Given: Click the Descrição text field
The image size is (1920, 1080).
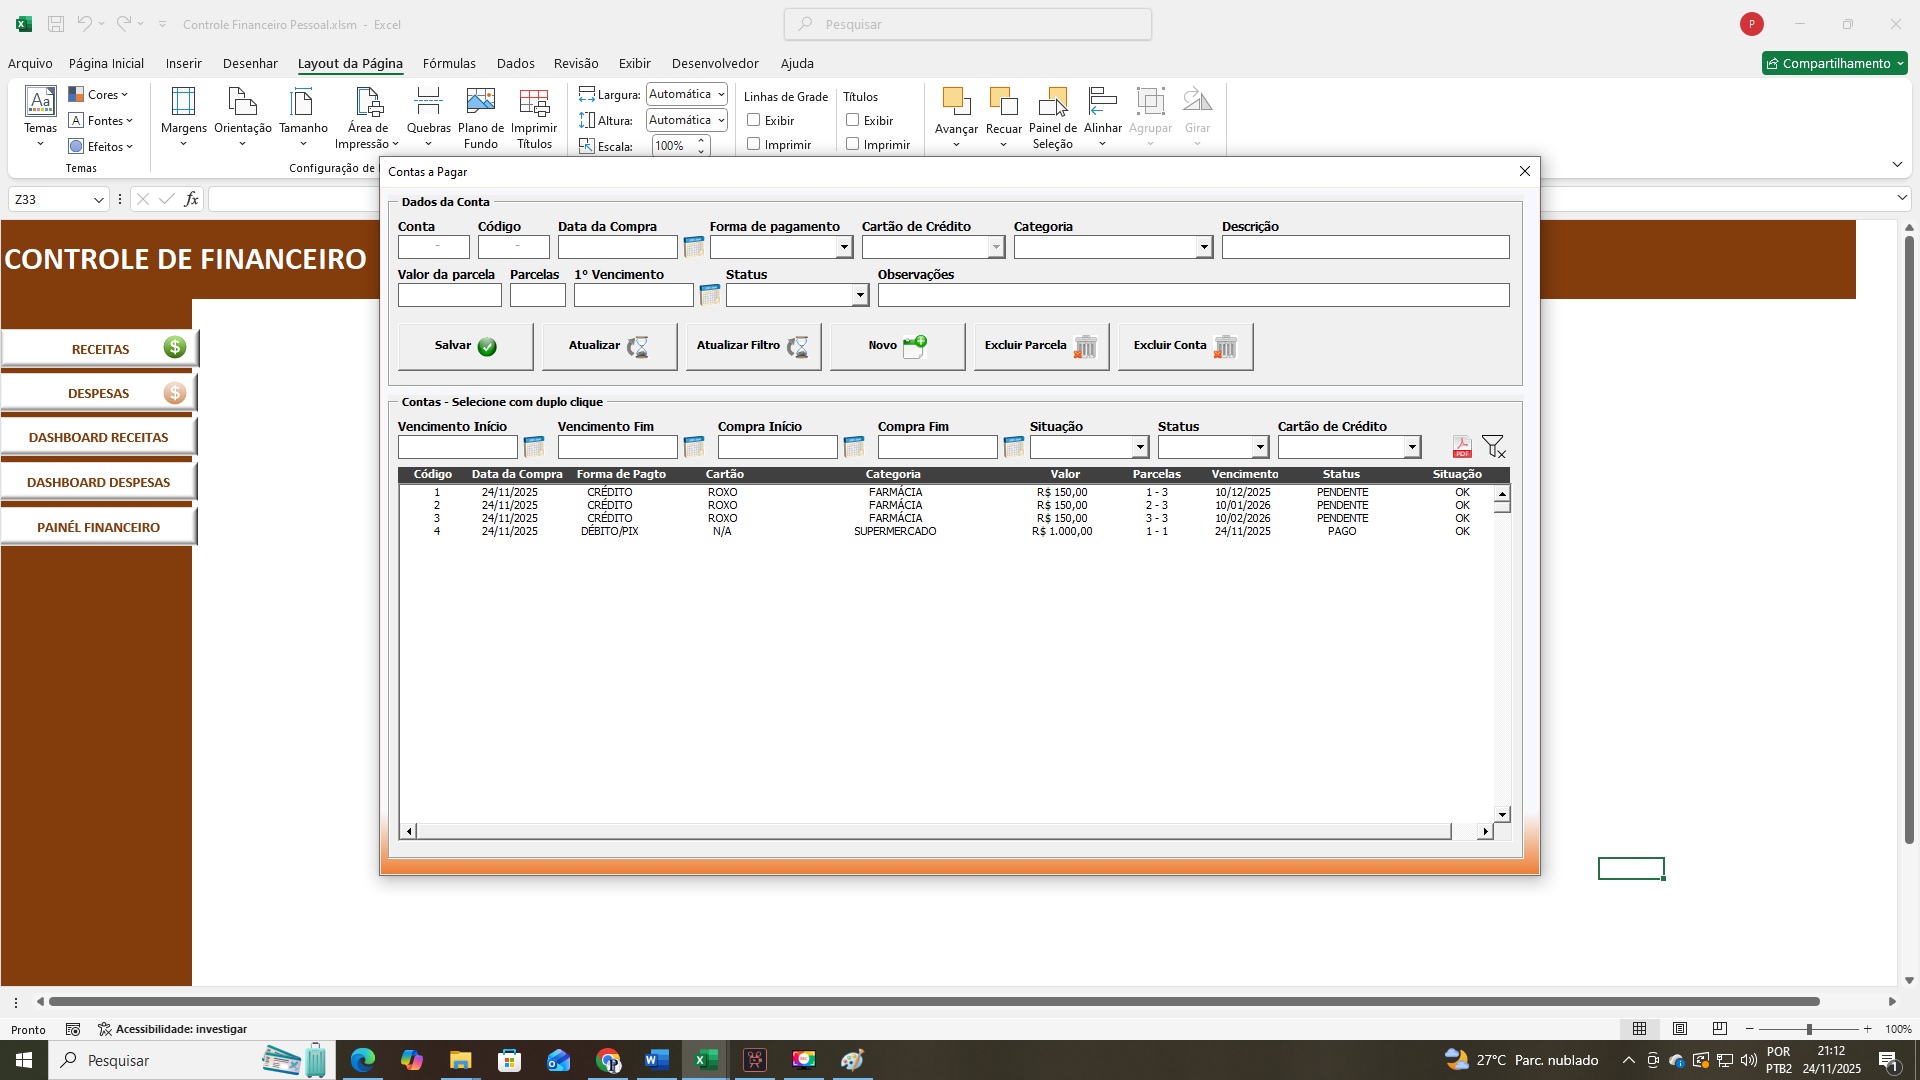Looking at the screenshot, I should click(x=1365, y=247).
